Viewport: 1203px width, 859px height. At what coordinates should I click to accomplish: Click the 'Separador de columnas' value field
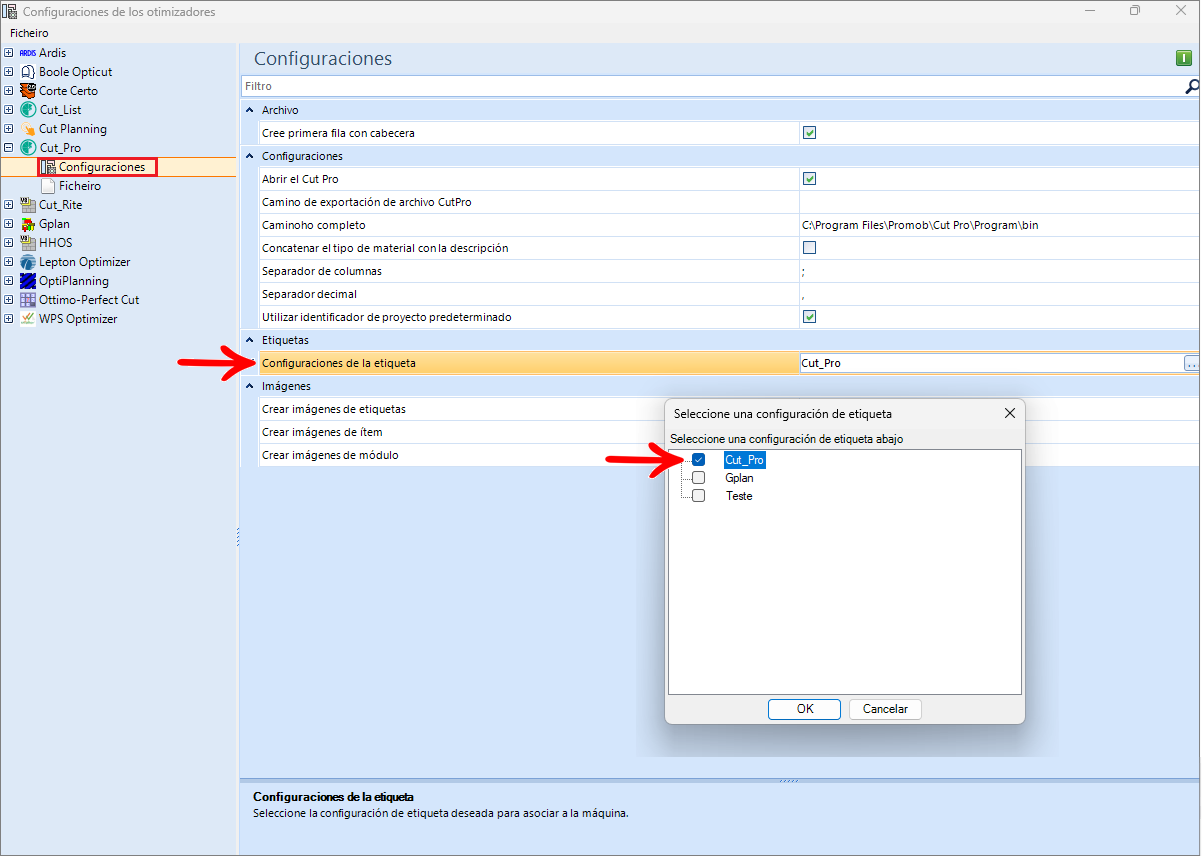pyautogui.click(x=999, y=271)
